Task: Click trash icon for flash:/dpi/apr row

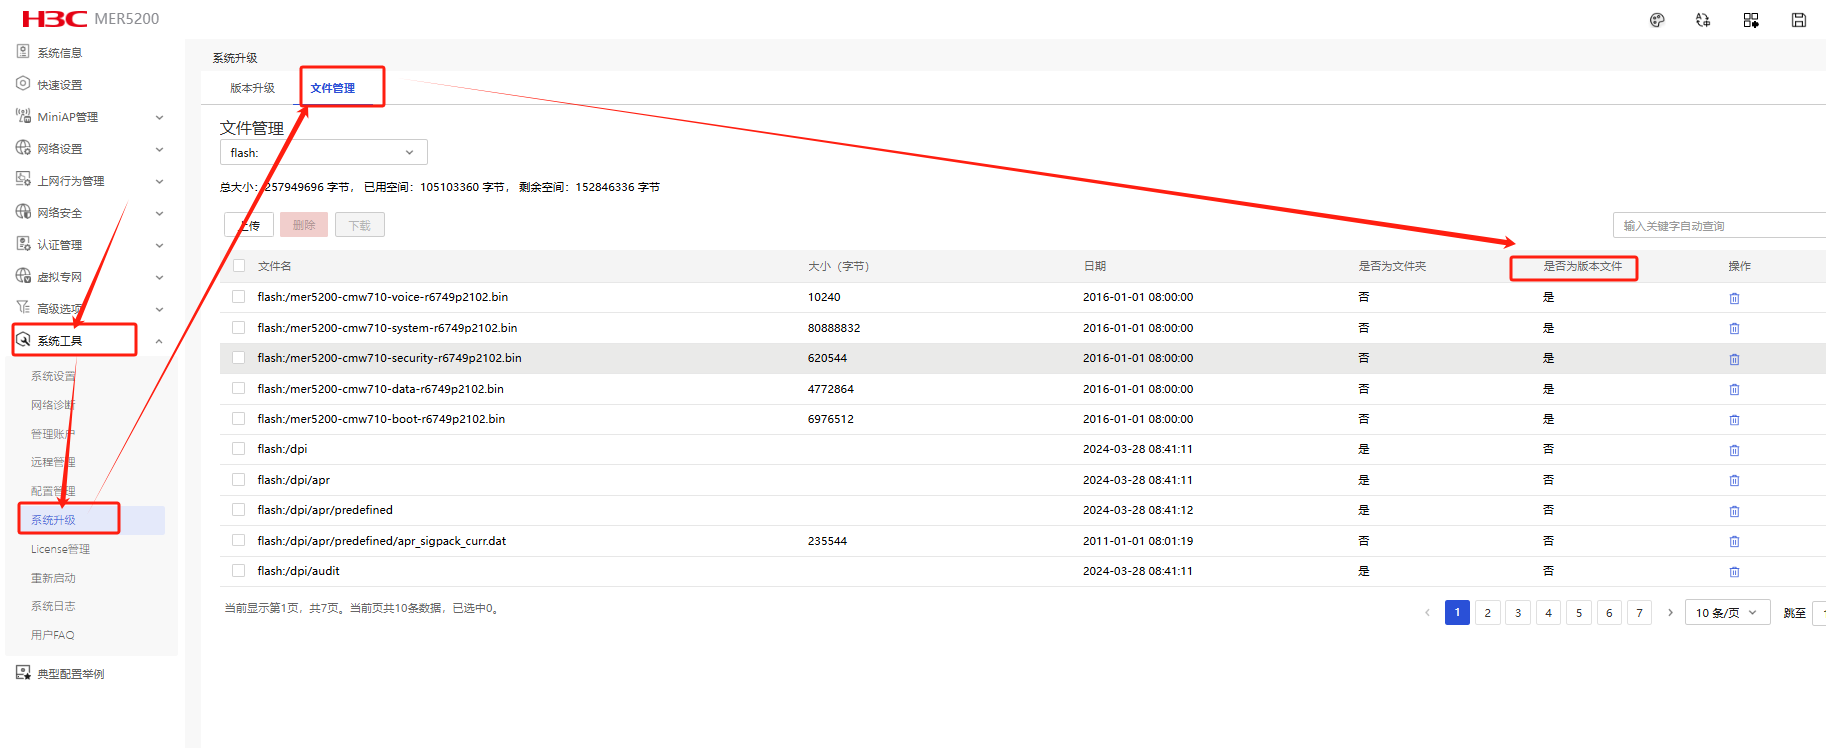Action: click(x=1734, y=480)
